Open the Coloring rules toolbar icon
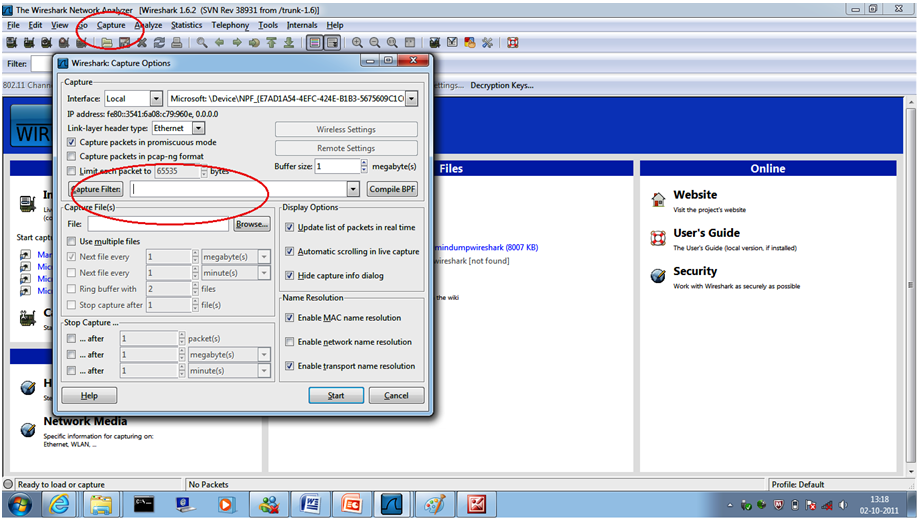The height and width of the screenshot is (521, 920). pos(469,43)
